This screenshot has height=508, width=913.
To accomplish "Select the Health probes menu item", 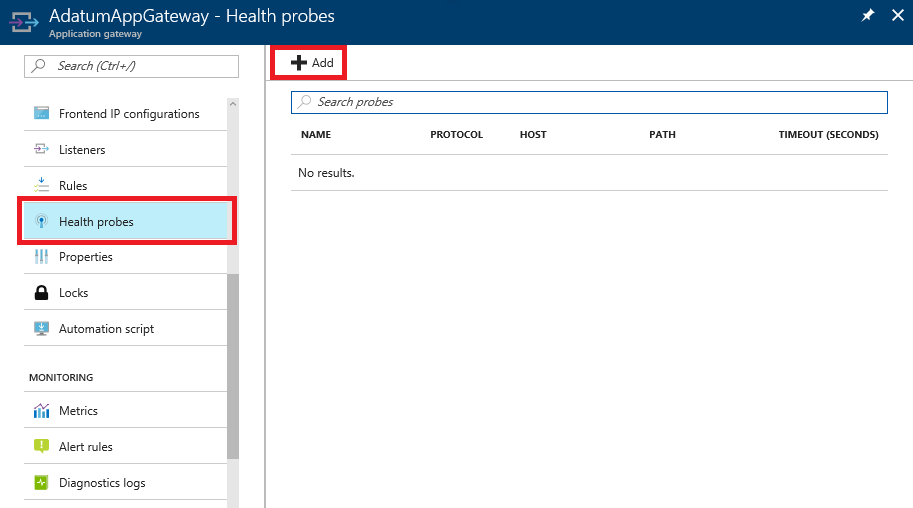I will point(126,221).
